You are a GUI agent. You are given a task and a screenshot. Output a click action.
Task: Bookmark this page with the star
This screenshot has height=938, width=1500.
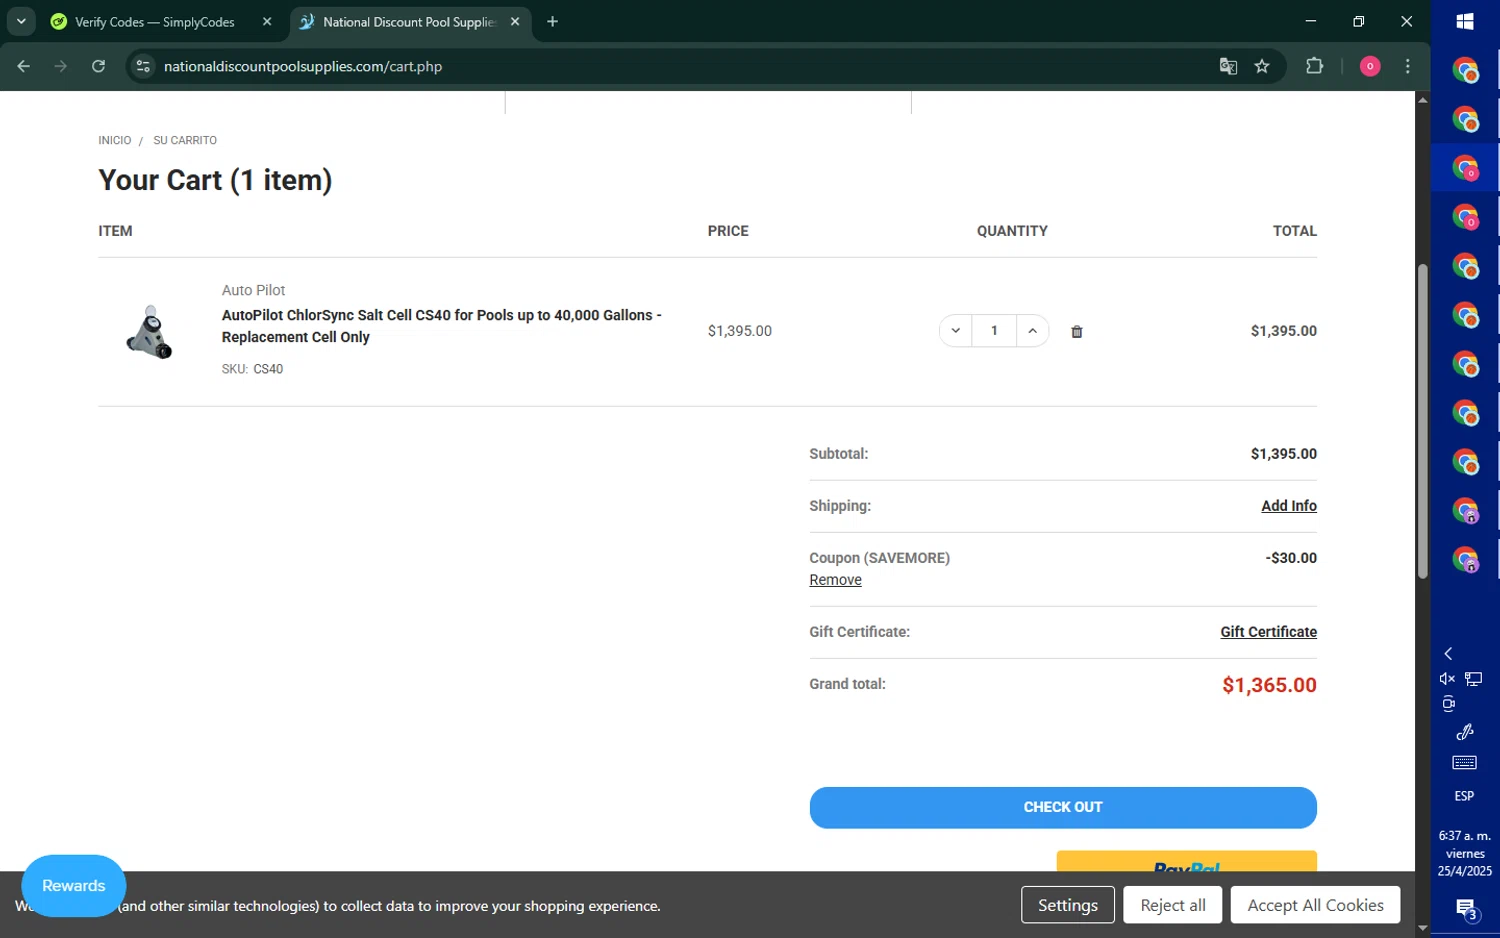point(1262,66)
